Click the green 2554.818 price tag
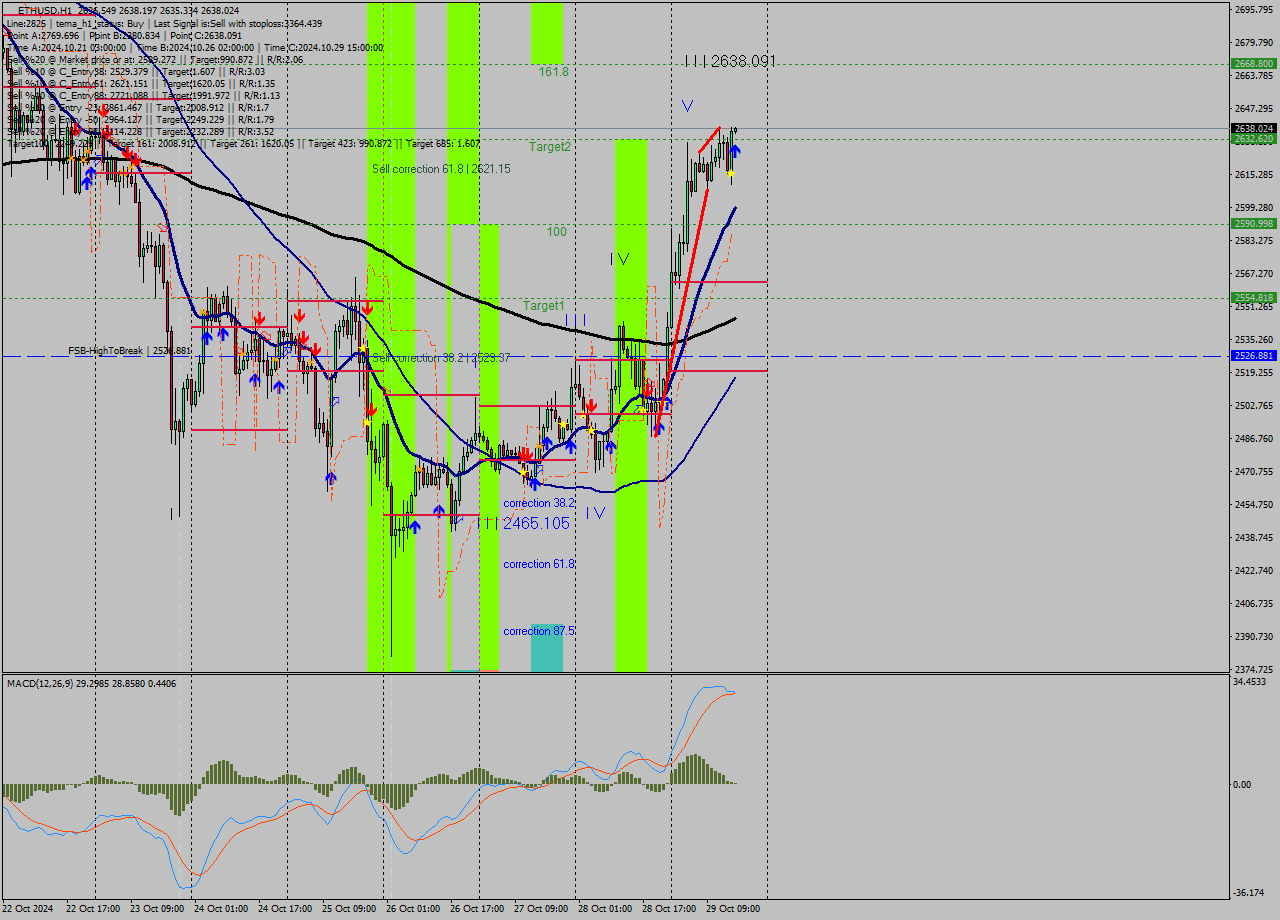 (x=1253, y=297)
